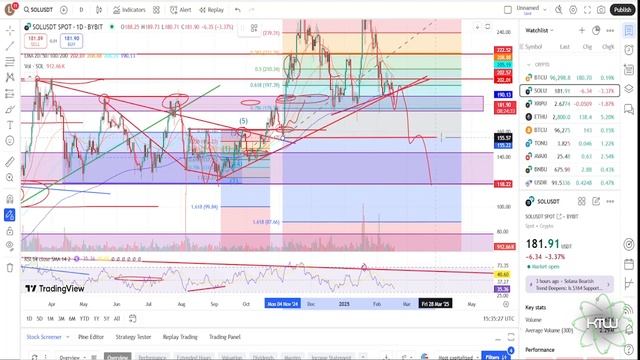Image resolution: width=640 pixels, height=360 pixels.
Task: Enter fullscreen mode
Action: coord(587,9)
